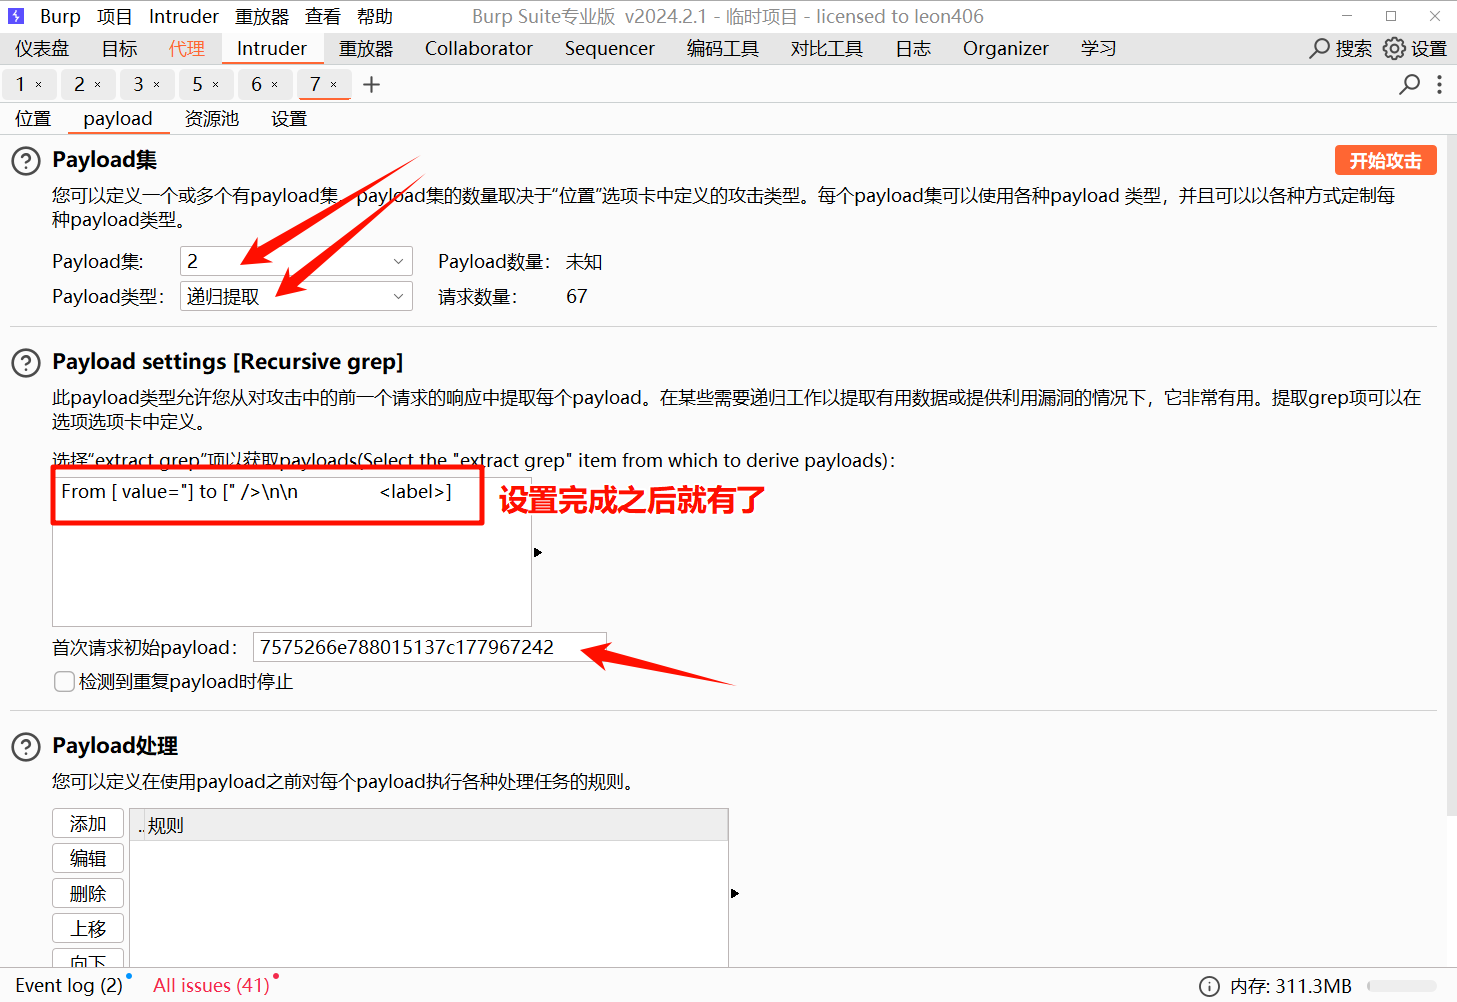Close Intruder tab 5 with its x

pyautogui.click(x=216, y=85)
